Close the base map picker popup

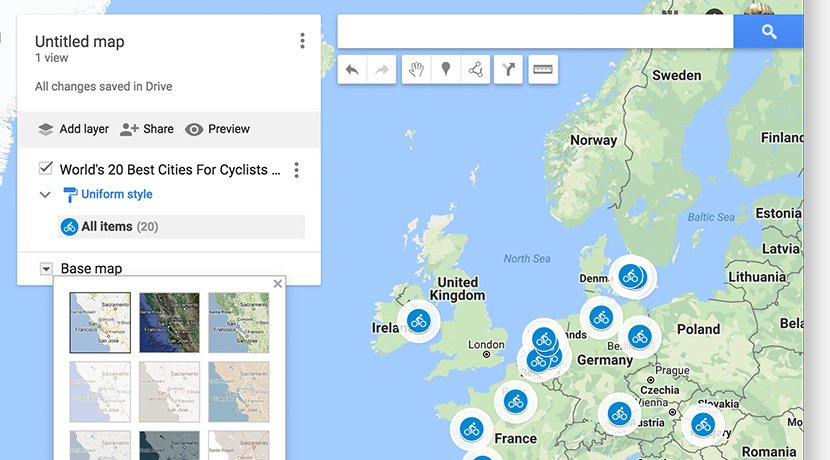click(278, 284)
